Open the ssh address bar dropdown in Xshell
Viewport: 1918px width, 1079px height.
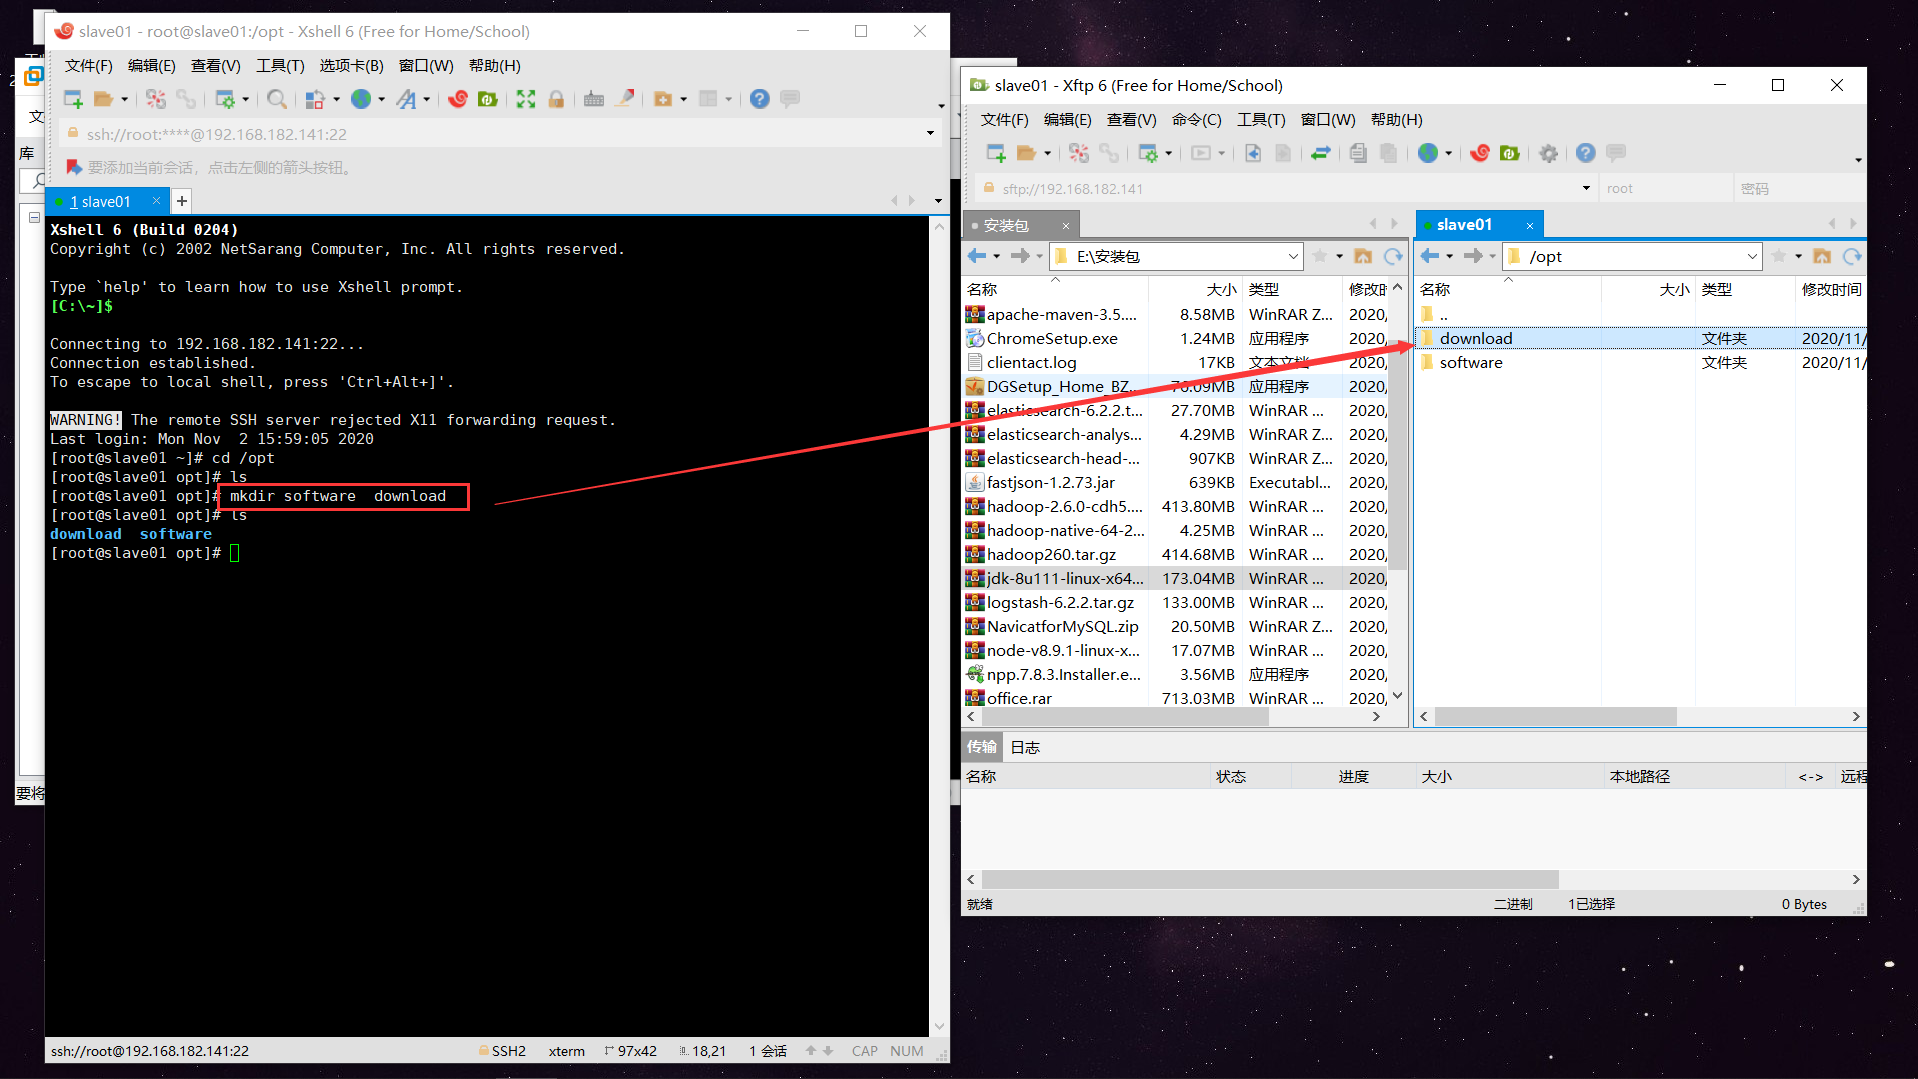[x=930, y=133]
